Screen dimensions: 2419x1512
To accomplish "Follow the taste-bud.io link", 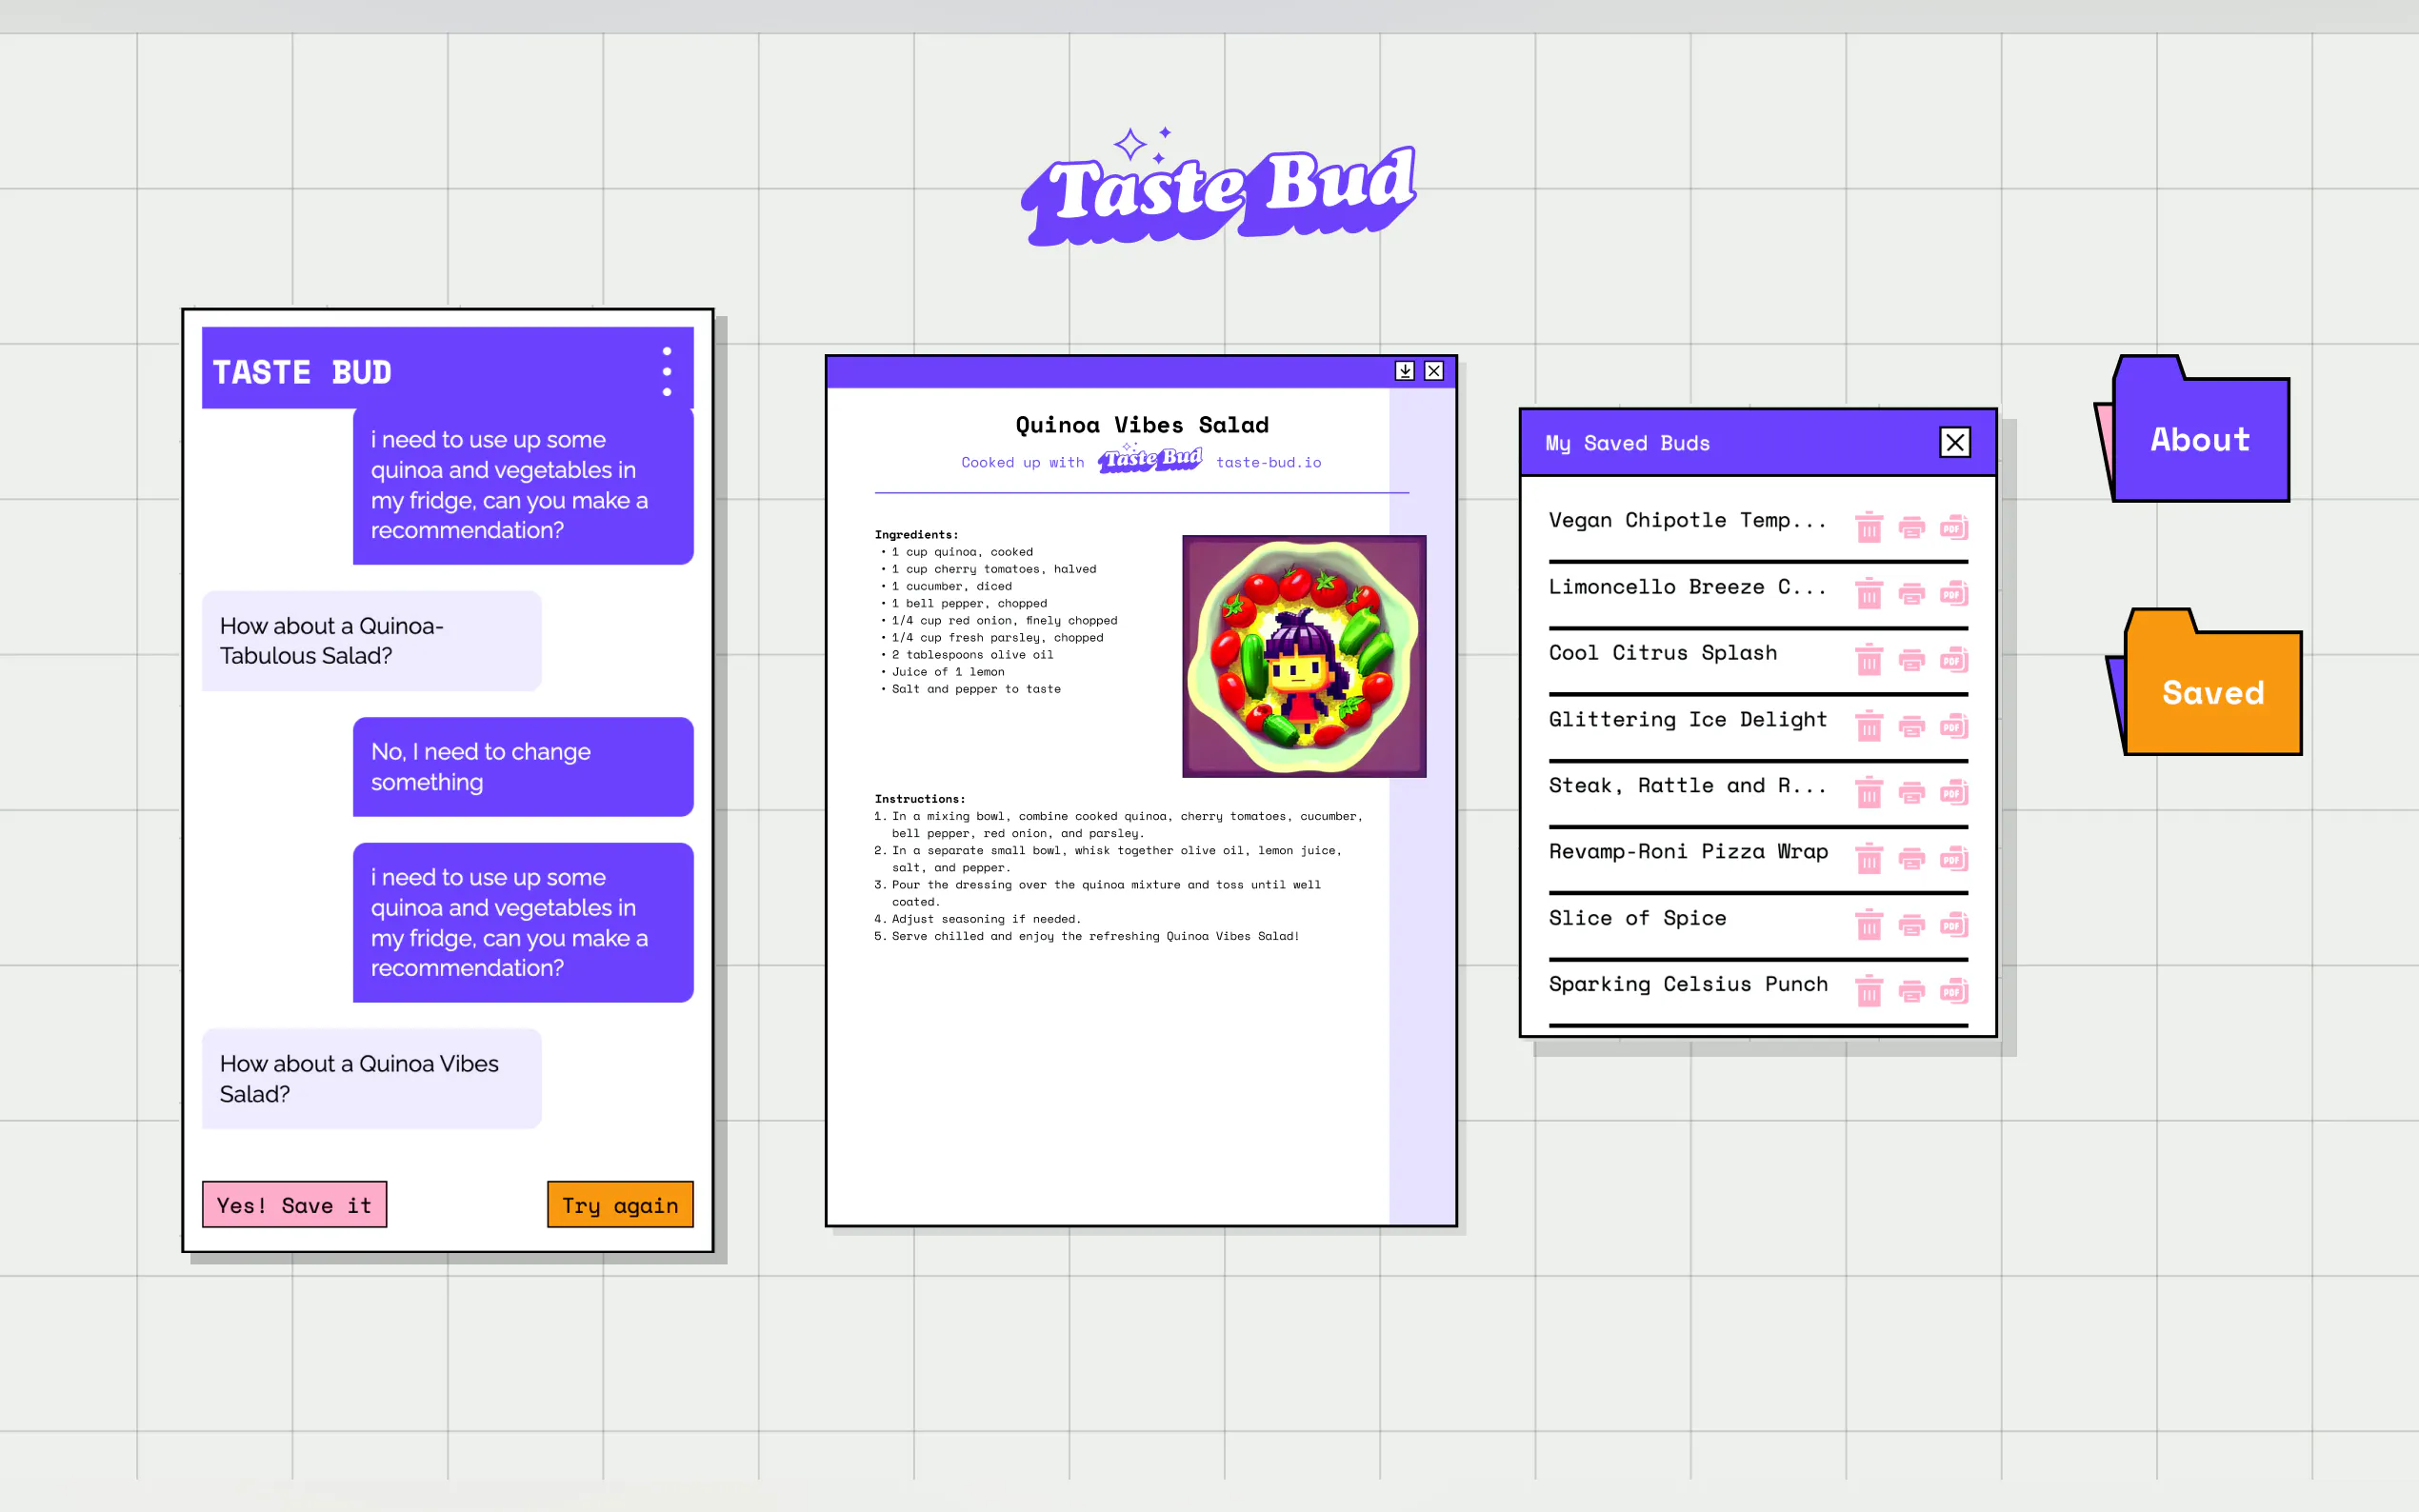I will point(1268,462).
